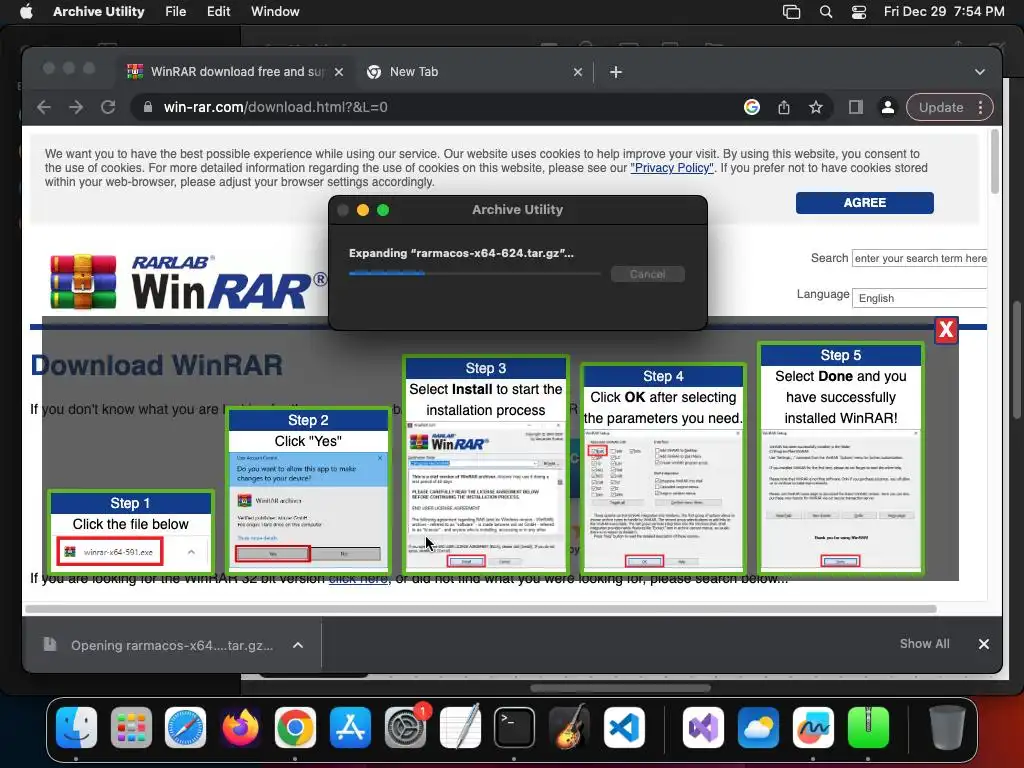Close the New Tab tab
This screenshot has height=768, width=1024.
(x=577, y=72)
